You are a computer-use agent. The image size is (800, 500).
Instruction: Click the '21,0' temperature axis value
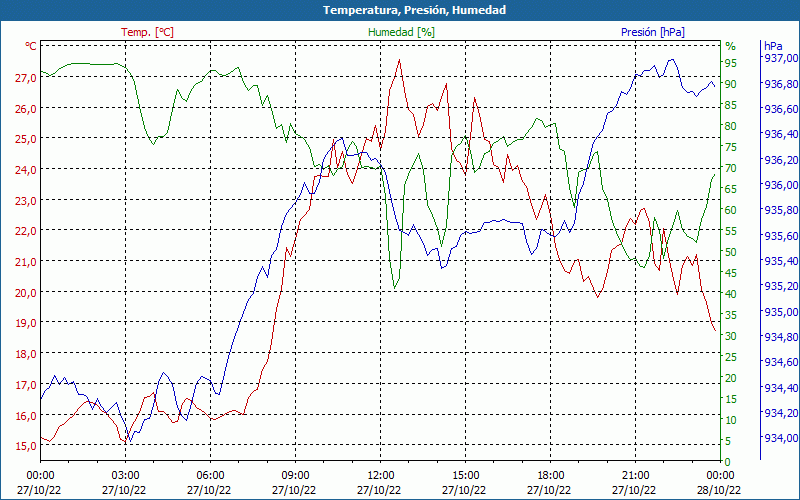(26, 261)
